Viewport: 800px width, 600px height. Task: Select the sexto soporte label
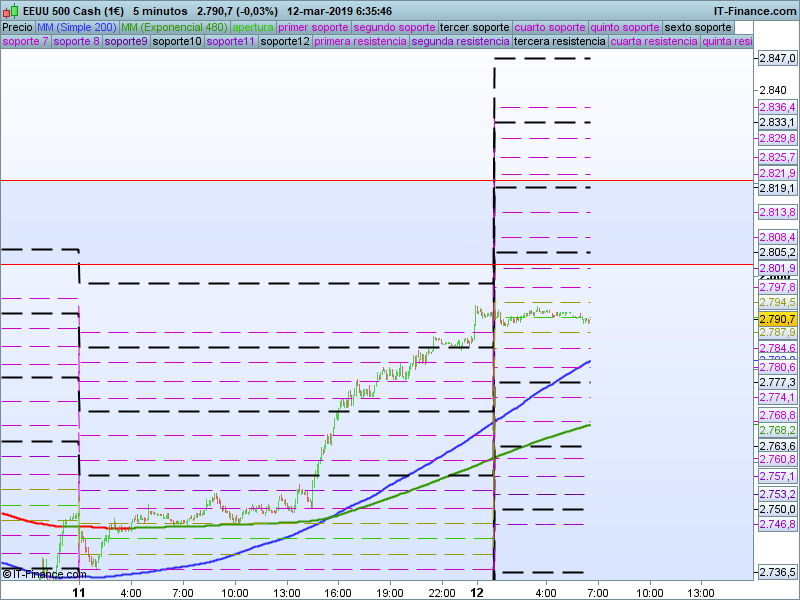pyautogui.click(x=698, y=27)
